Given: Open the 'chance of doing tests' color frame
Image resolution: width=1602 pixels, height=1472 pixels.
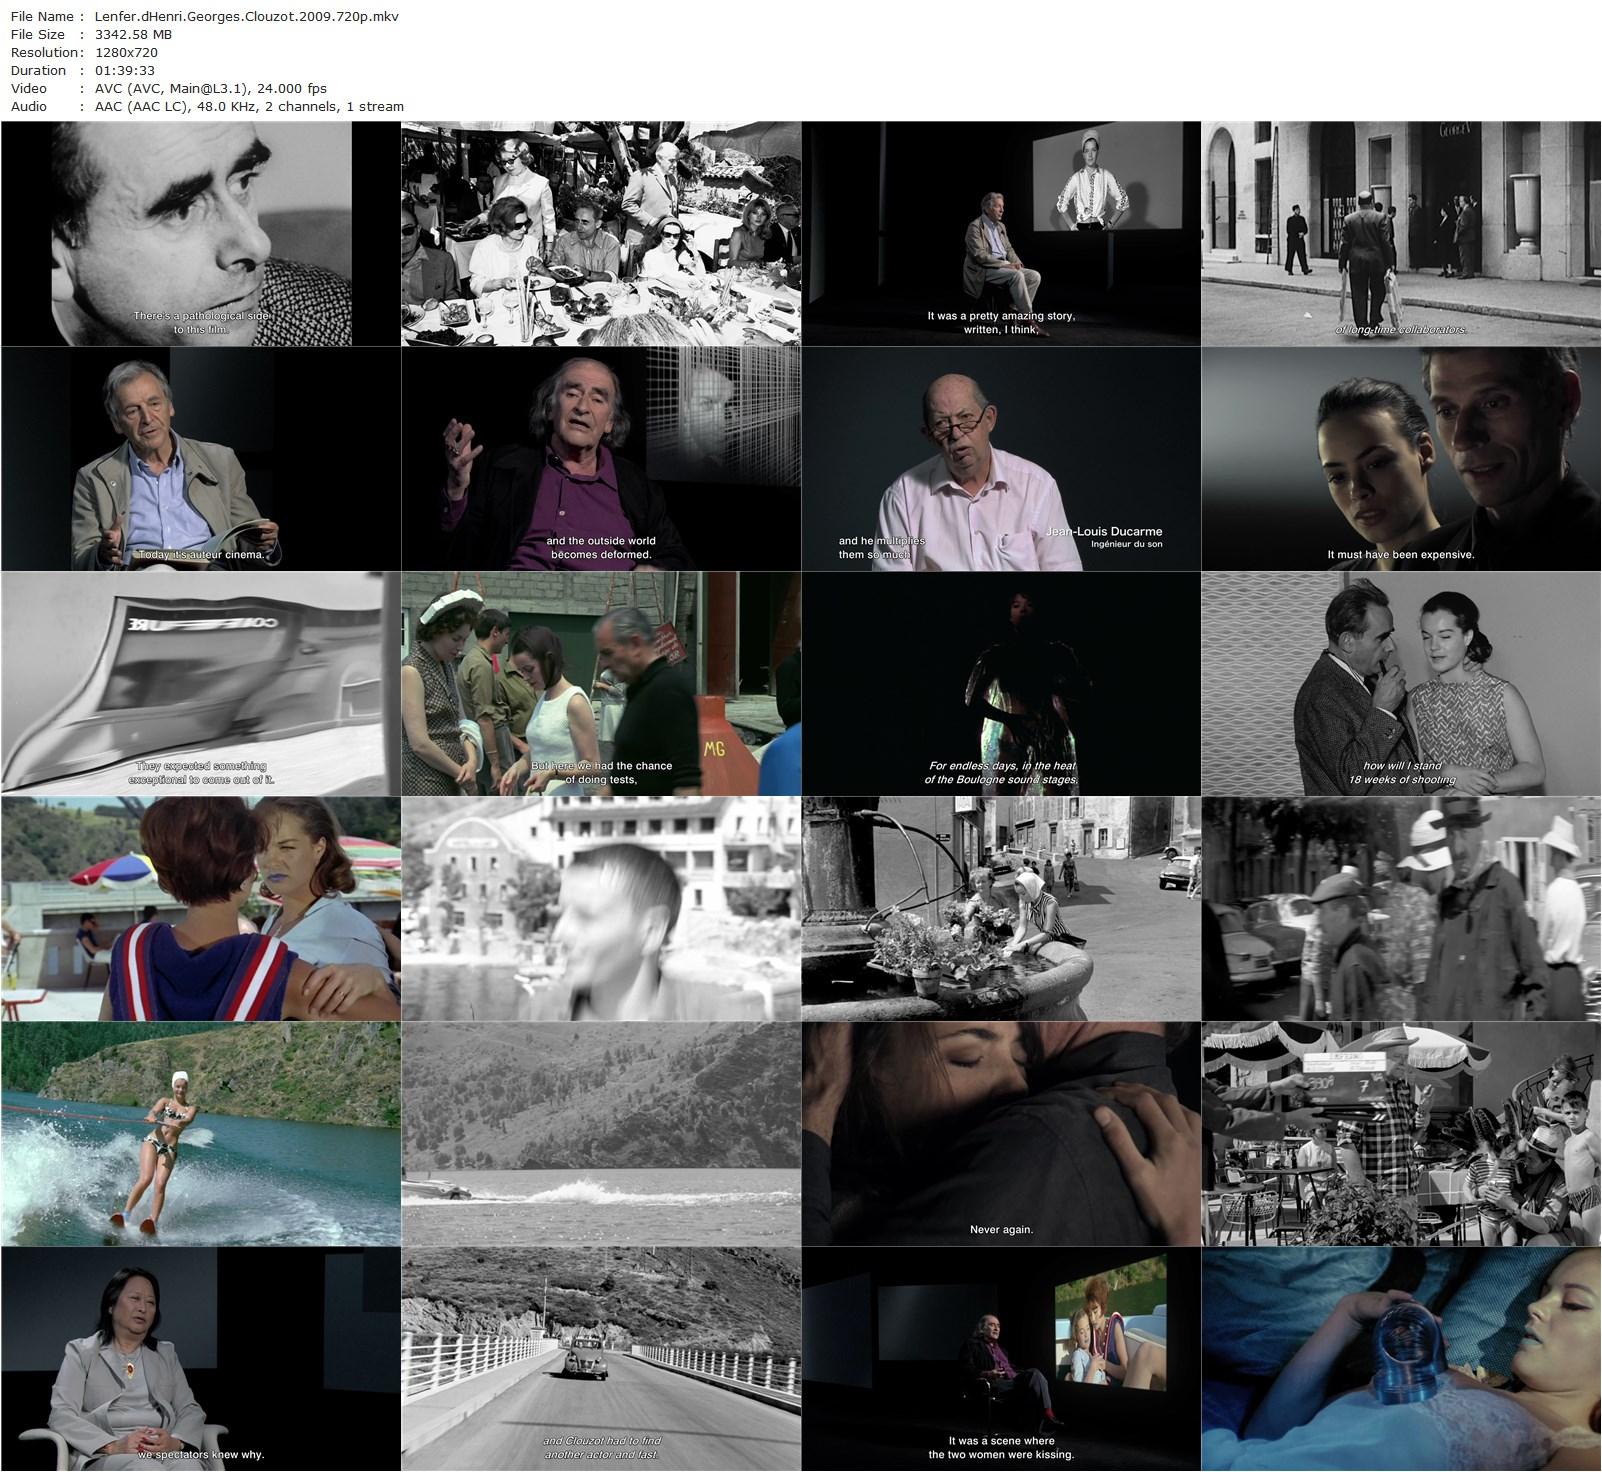Looking at the screenshot, I should tap(600, 684).
